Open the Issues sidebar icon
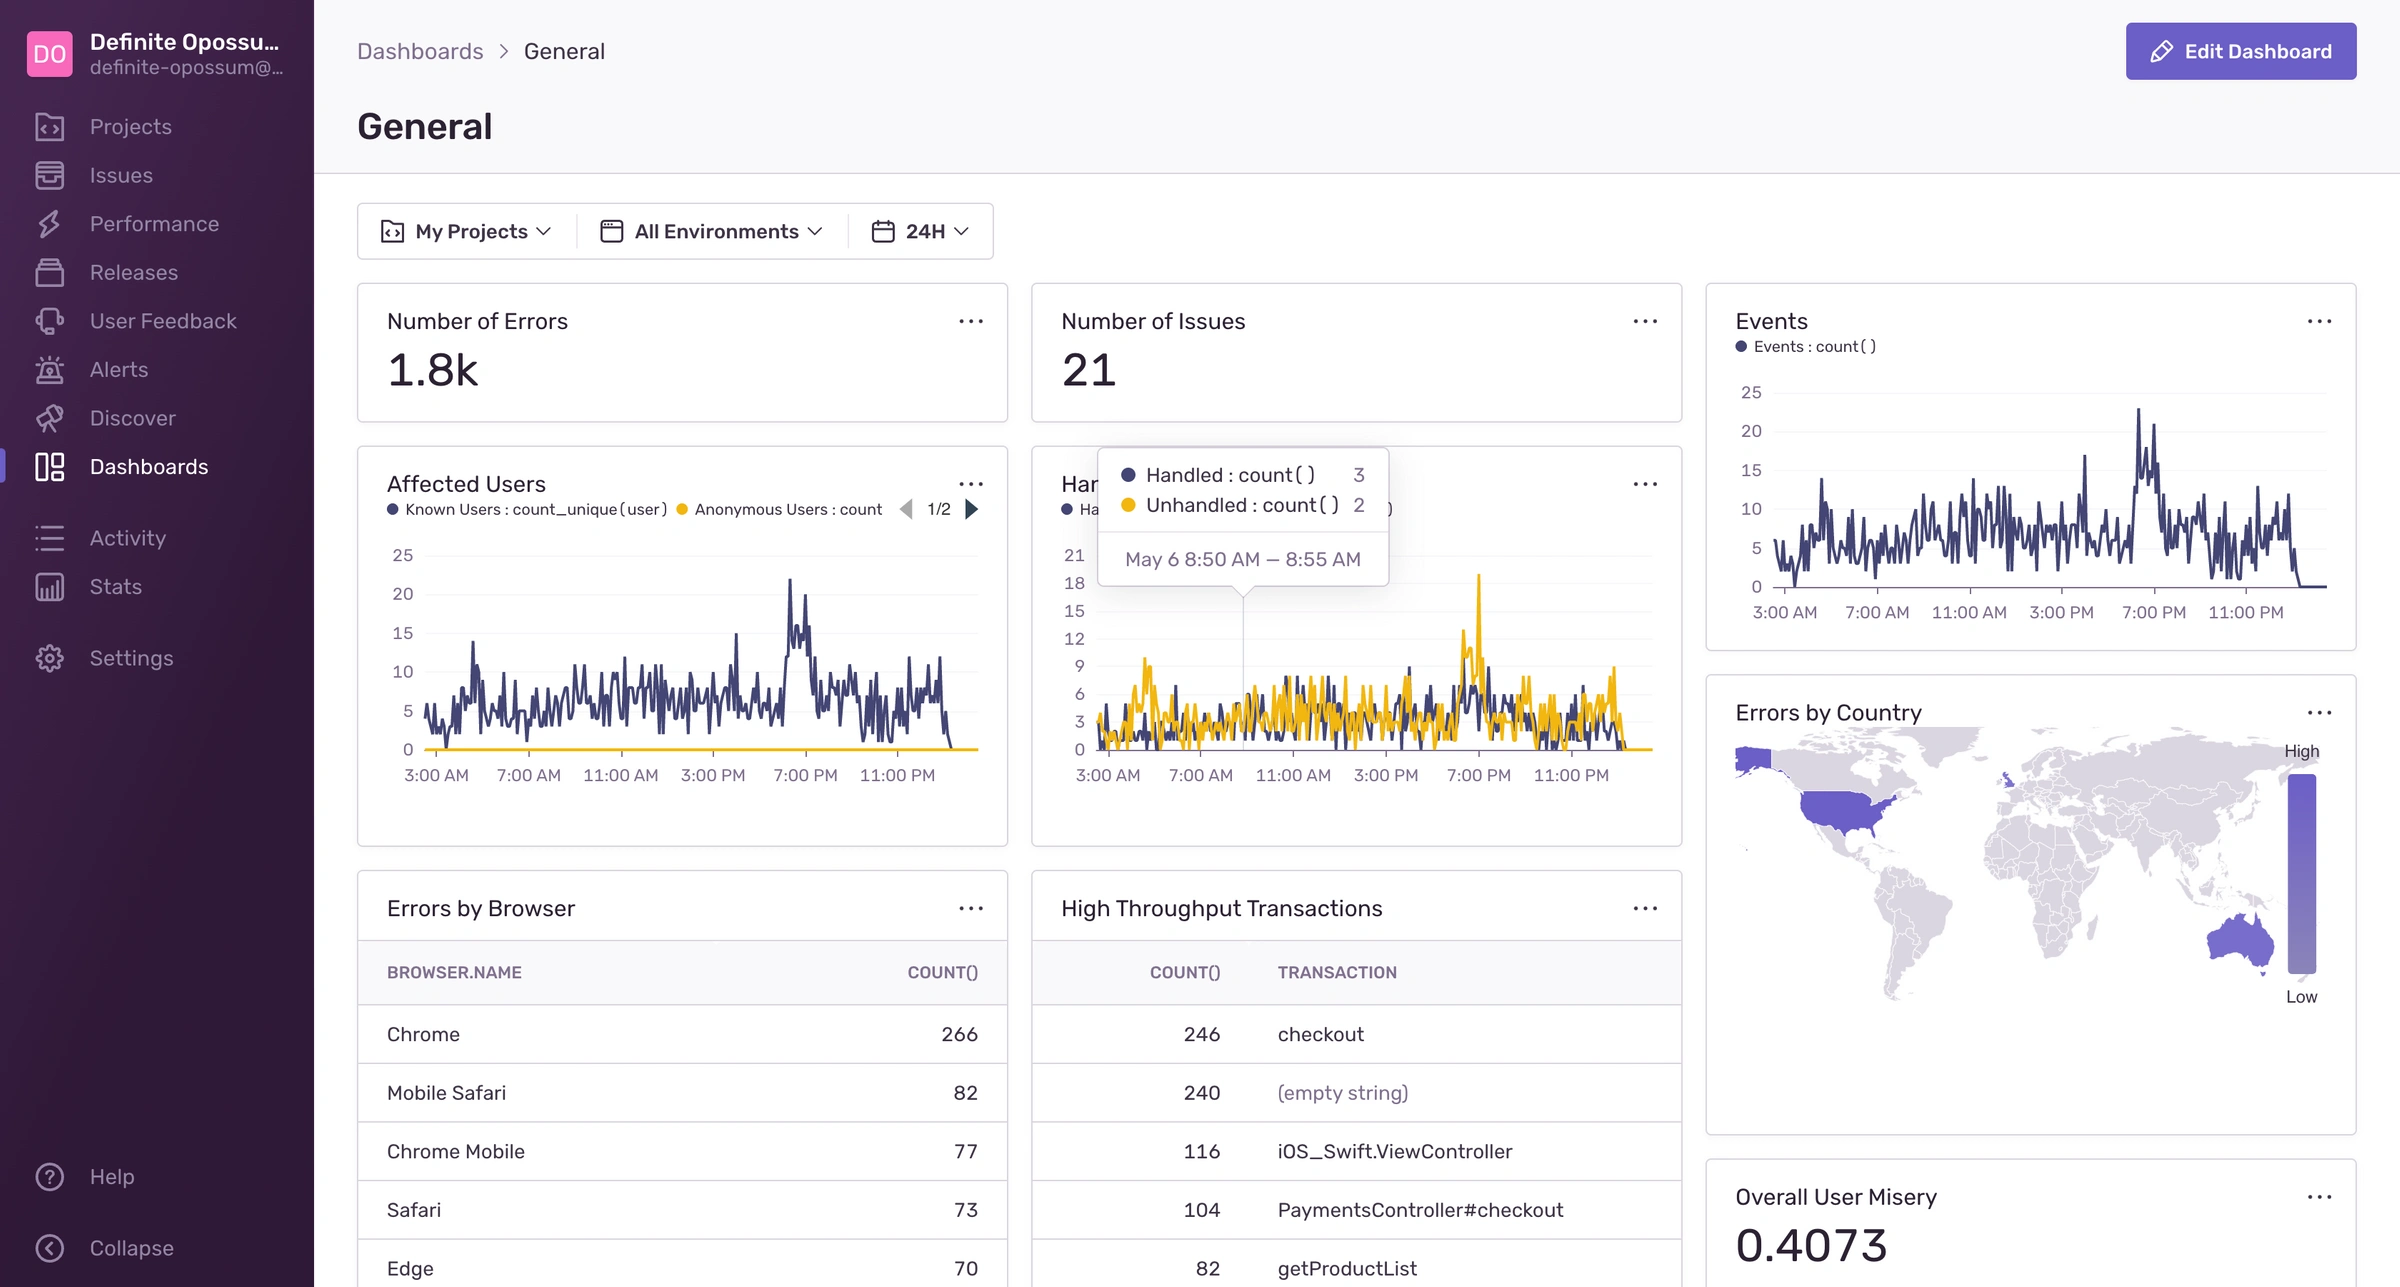This screenshot has width=2400, height=1287. pos(50,175)
